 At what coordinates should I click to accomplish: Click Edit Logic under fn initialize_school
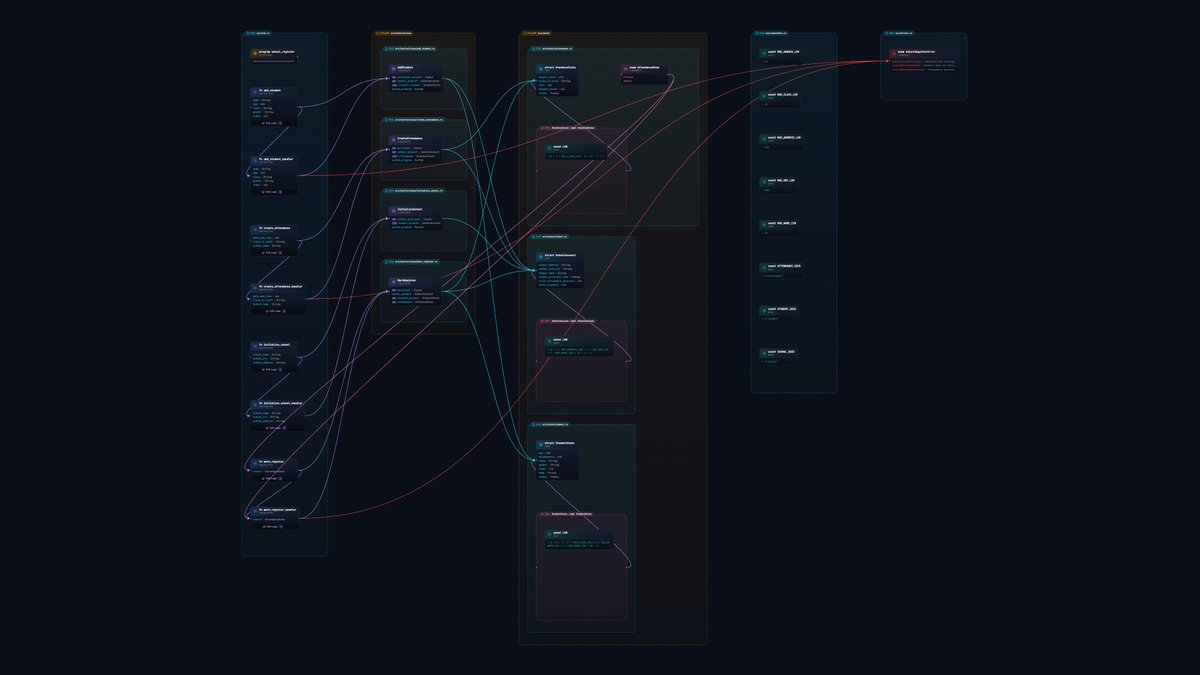(x=271, y=369)
